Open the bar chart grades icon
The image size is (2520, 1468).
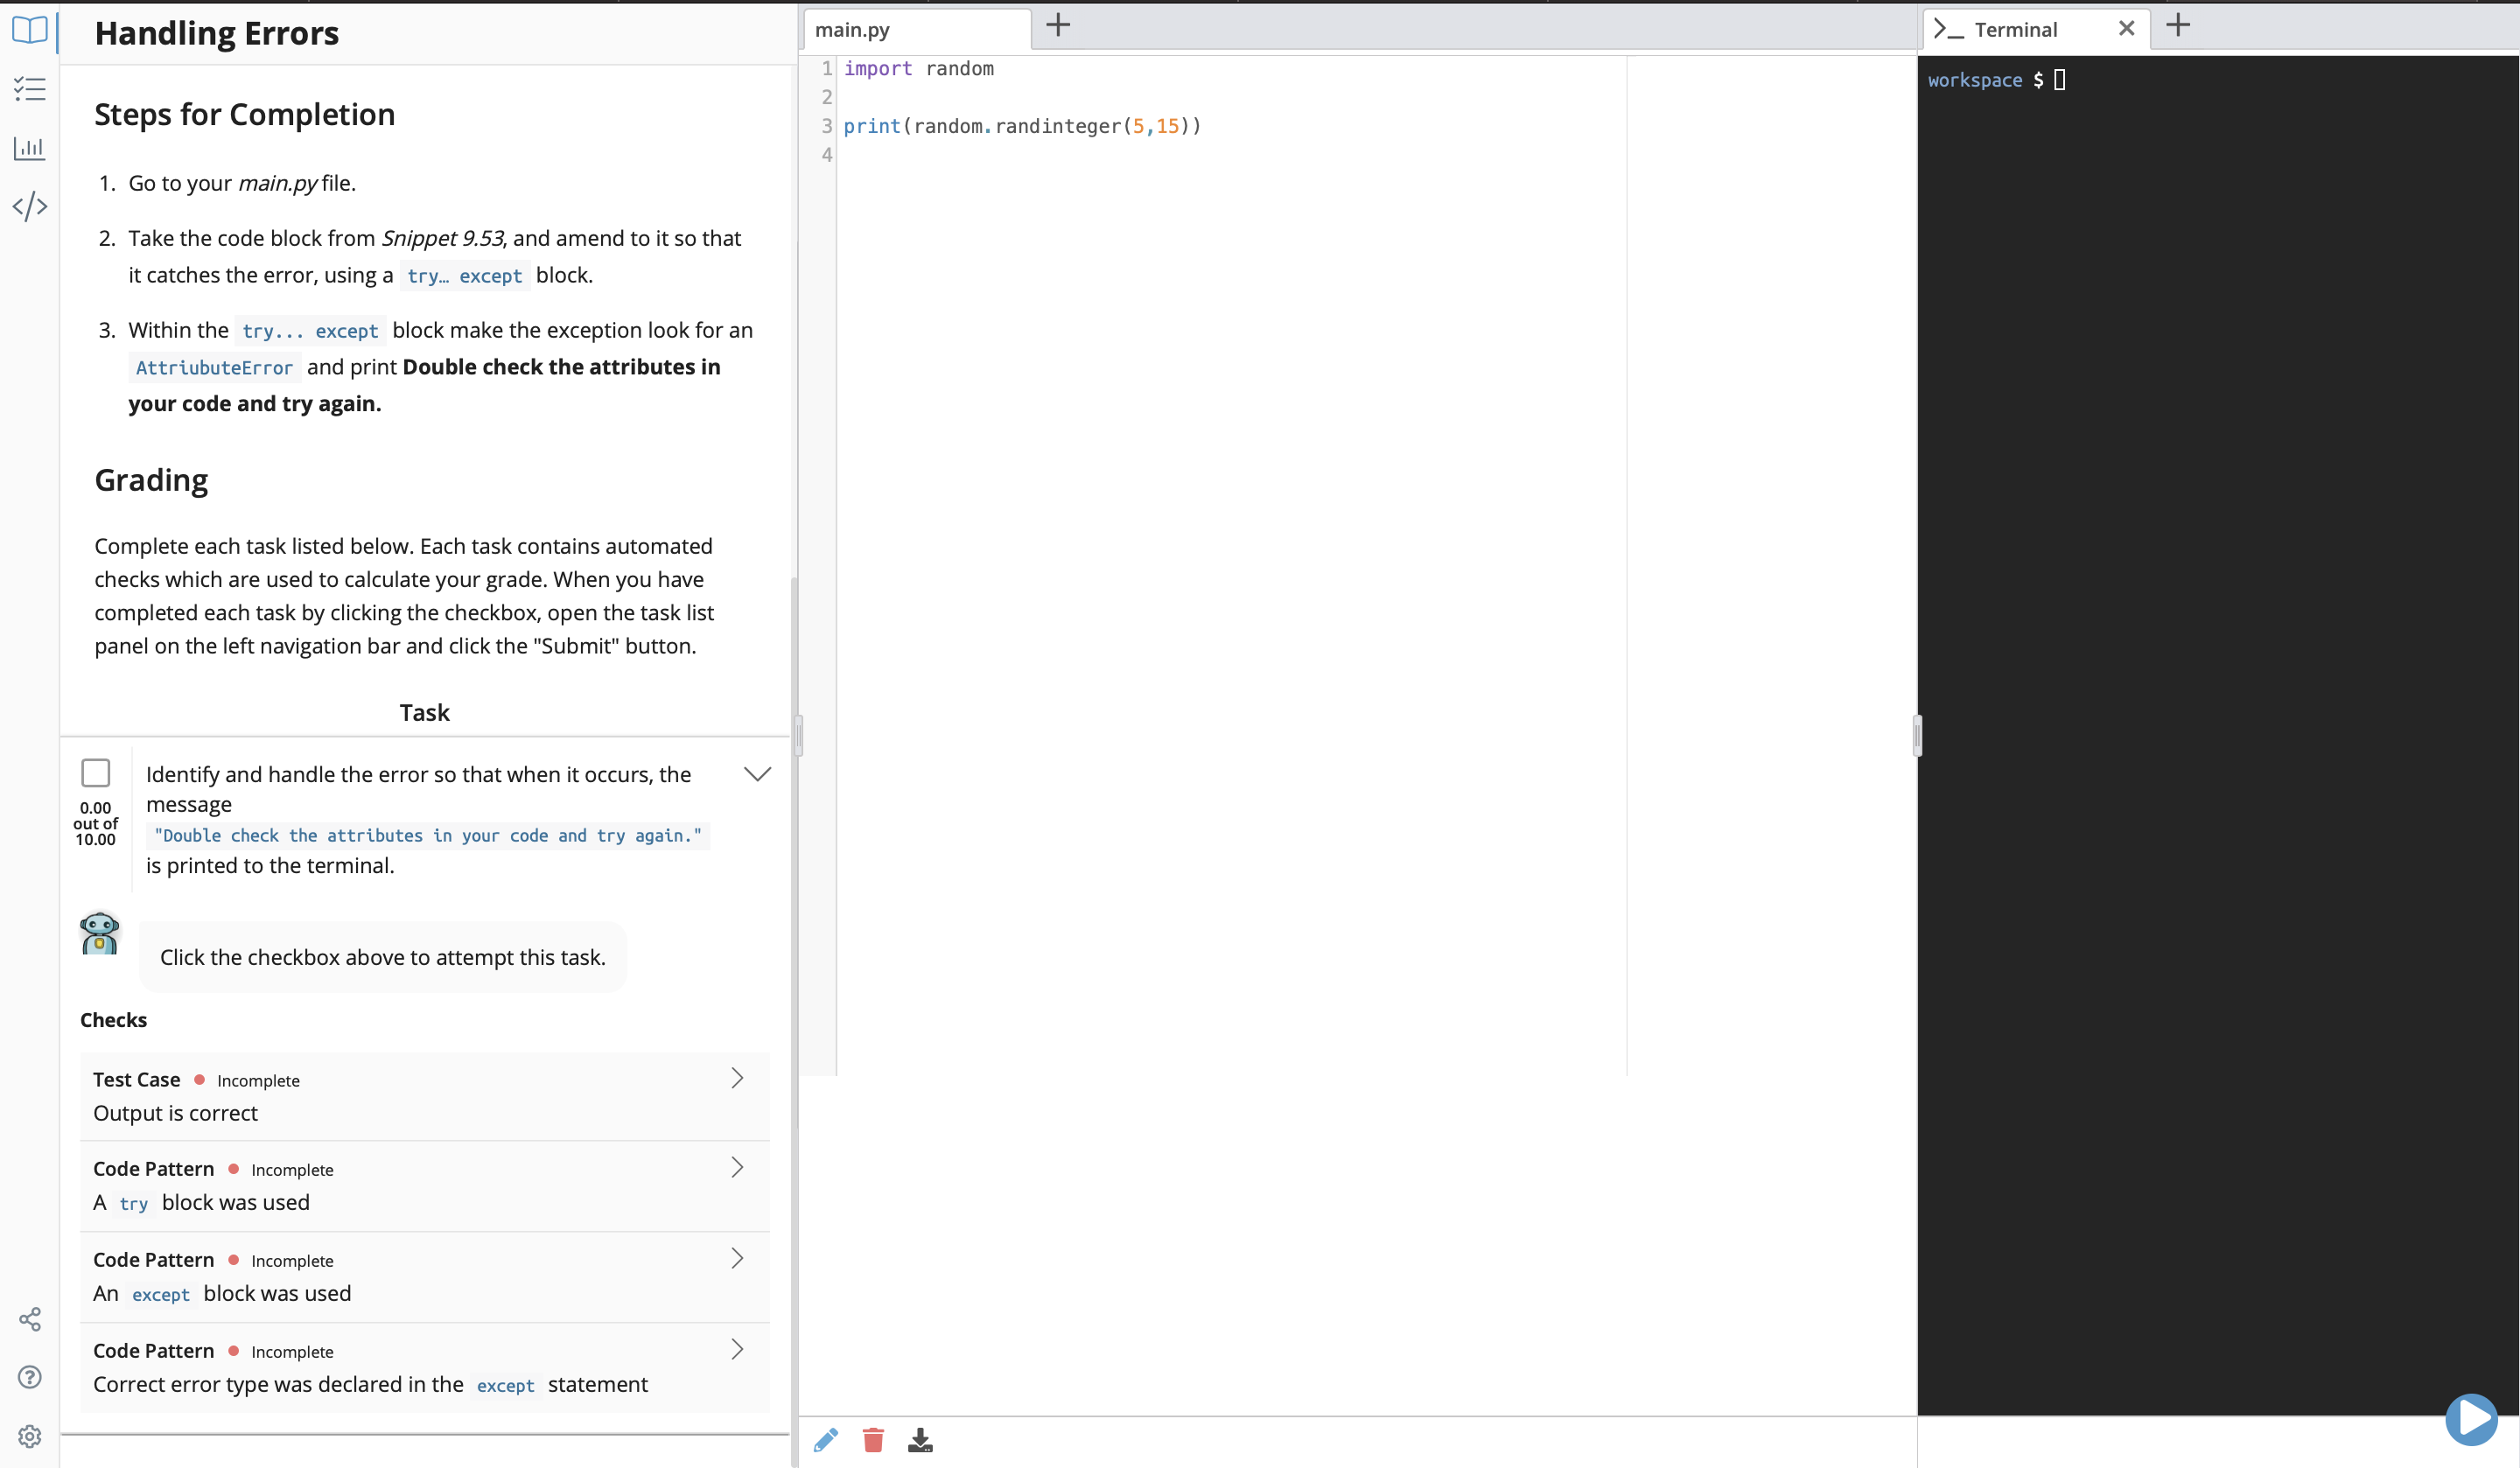point(30,148)
